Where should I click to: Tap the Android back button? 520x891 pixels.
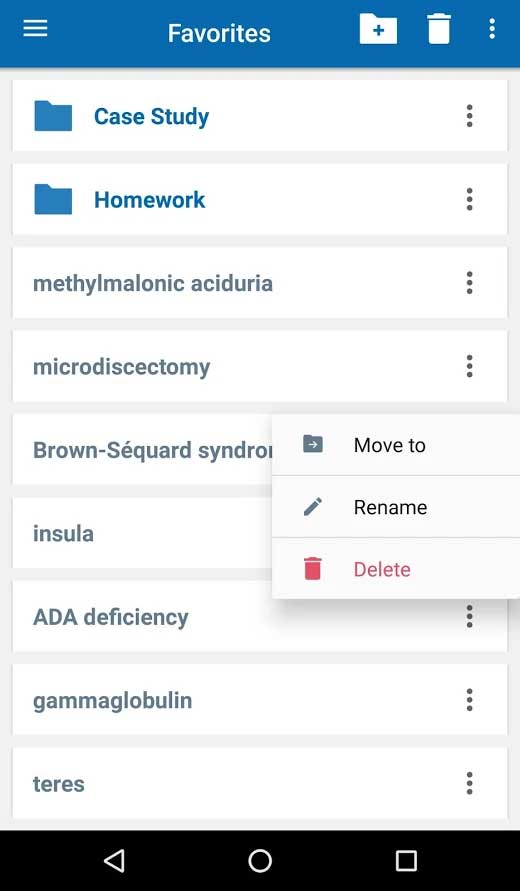pos(114,861)
